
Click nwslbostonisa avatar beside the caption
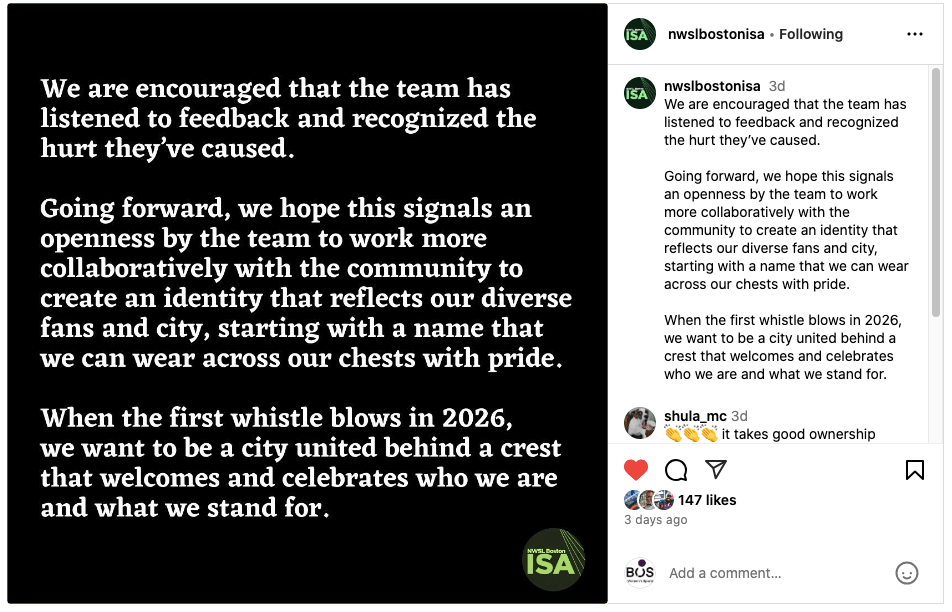point(640,92)
